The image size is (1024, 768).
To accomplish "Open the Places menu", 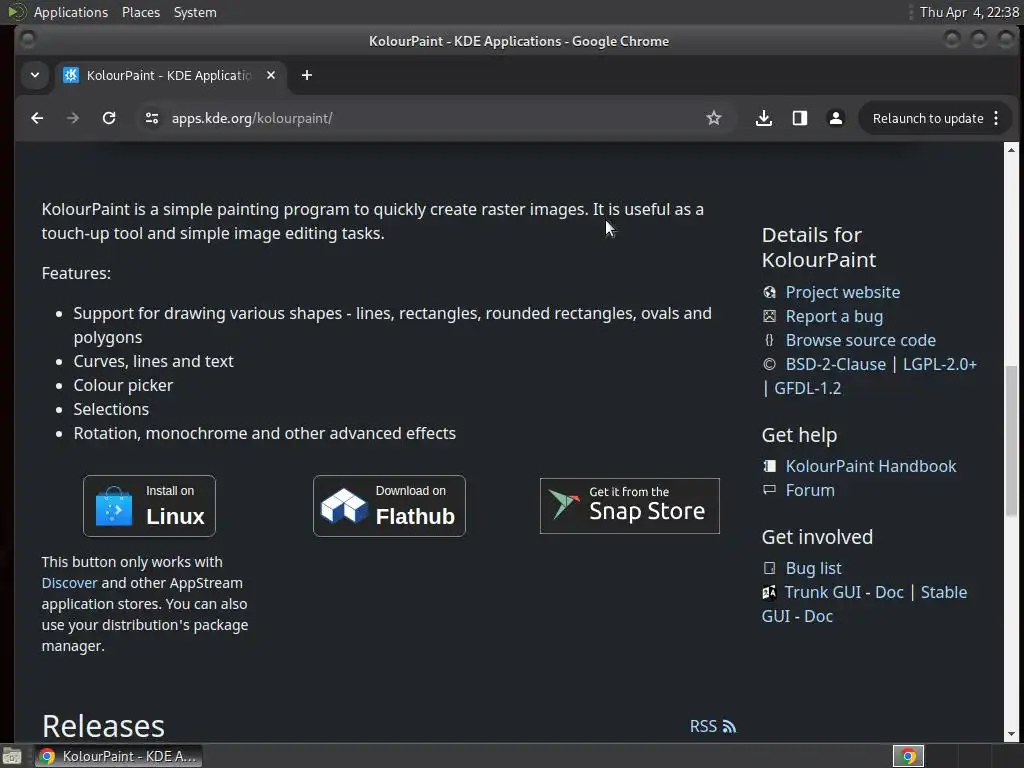I will coord(140,12).
